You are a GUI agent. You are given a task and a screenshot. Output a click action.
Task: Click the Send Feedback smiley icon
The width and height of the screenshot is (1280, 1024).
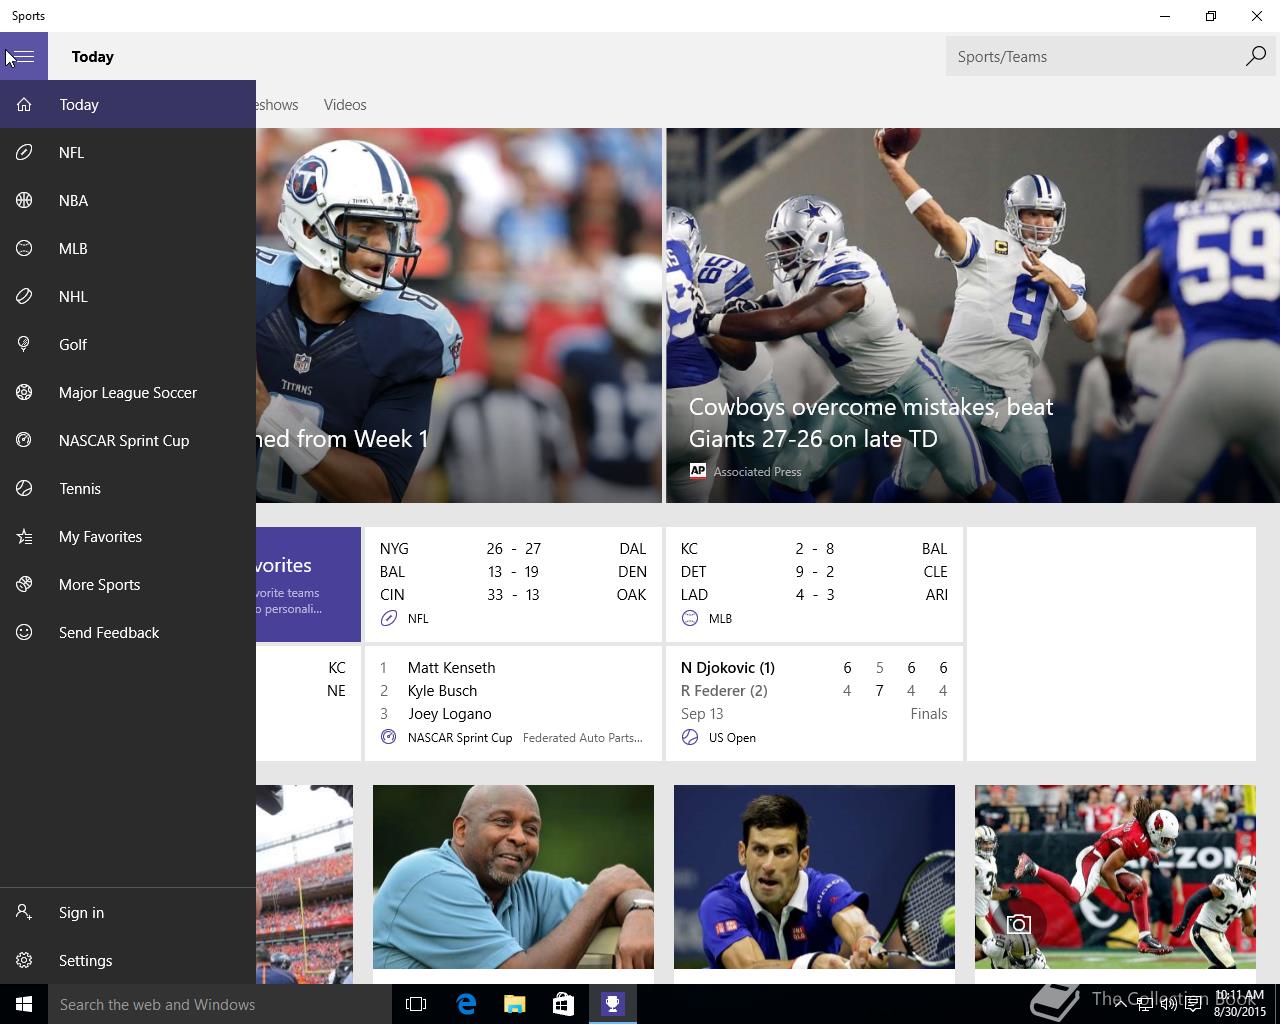point(24,632)
